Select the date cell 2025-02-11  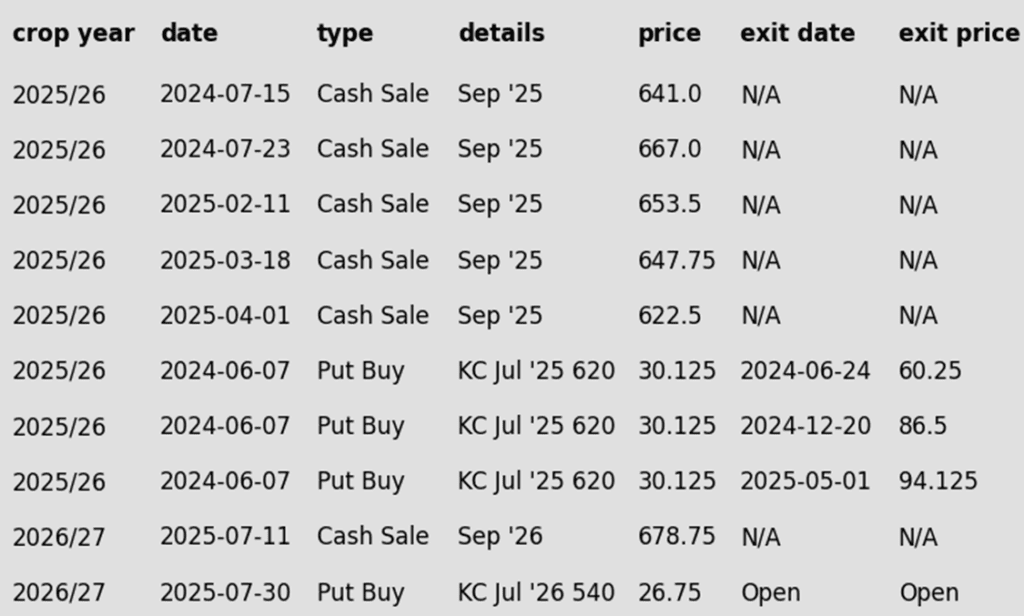click(x=225, y=204)
